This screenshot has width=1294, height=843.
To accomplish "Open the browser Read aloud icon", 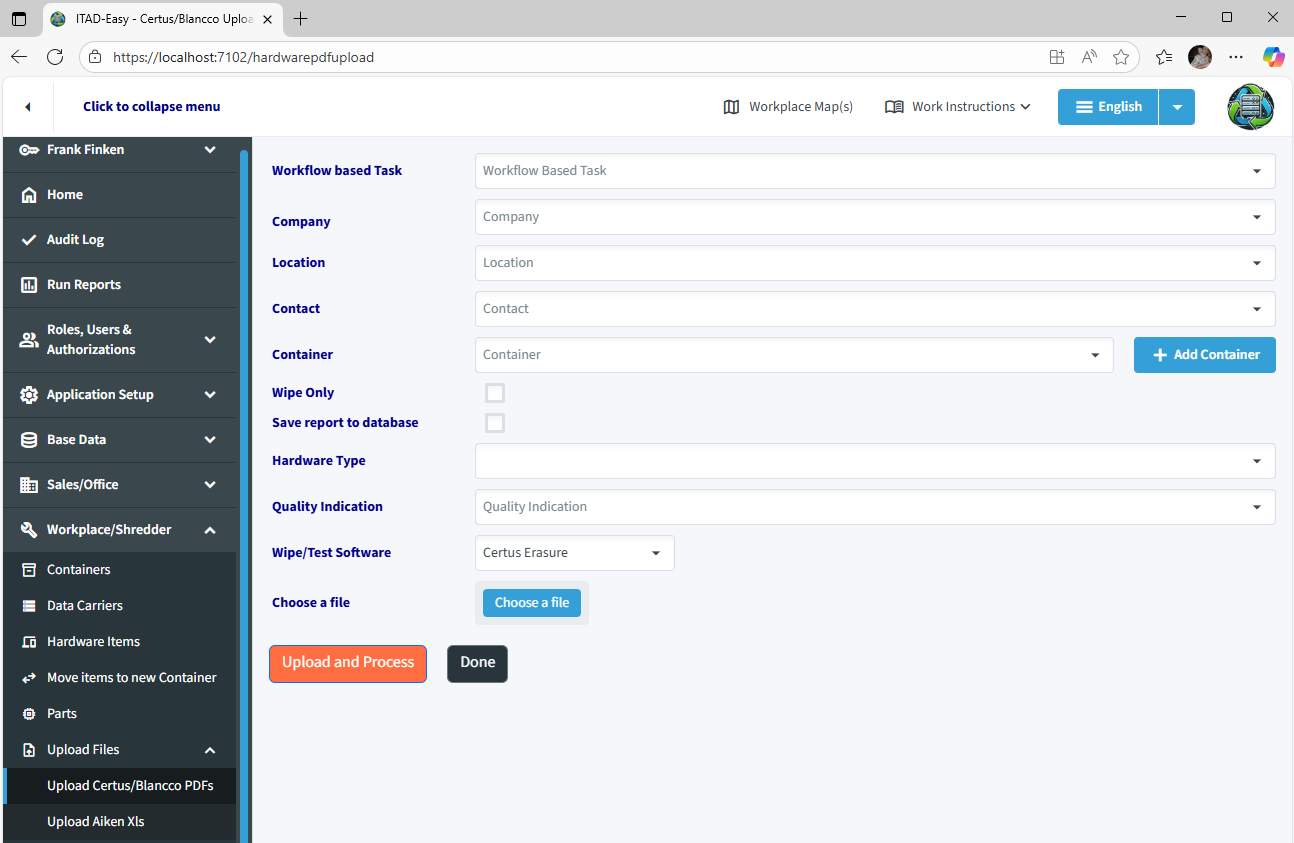I will click(1089, 57).
